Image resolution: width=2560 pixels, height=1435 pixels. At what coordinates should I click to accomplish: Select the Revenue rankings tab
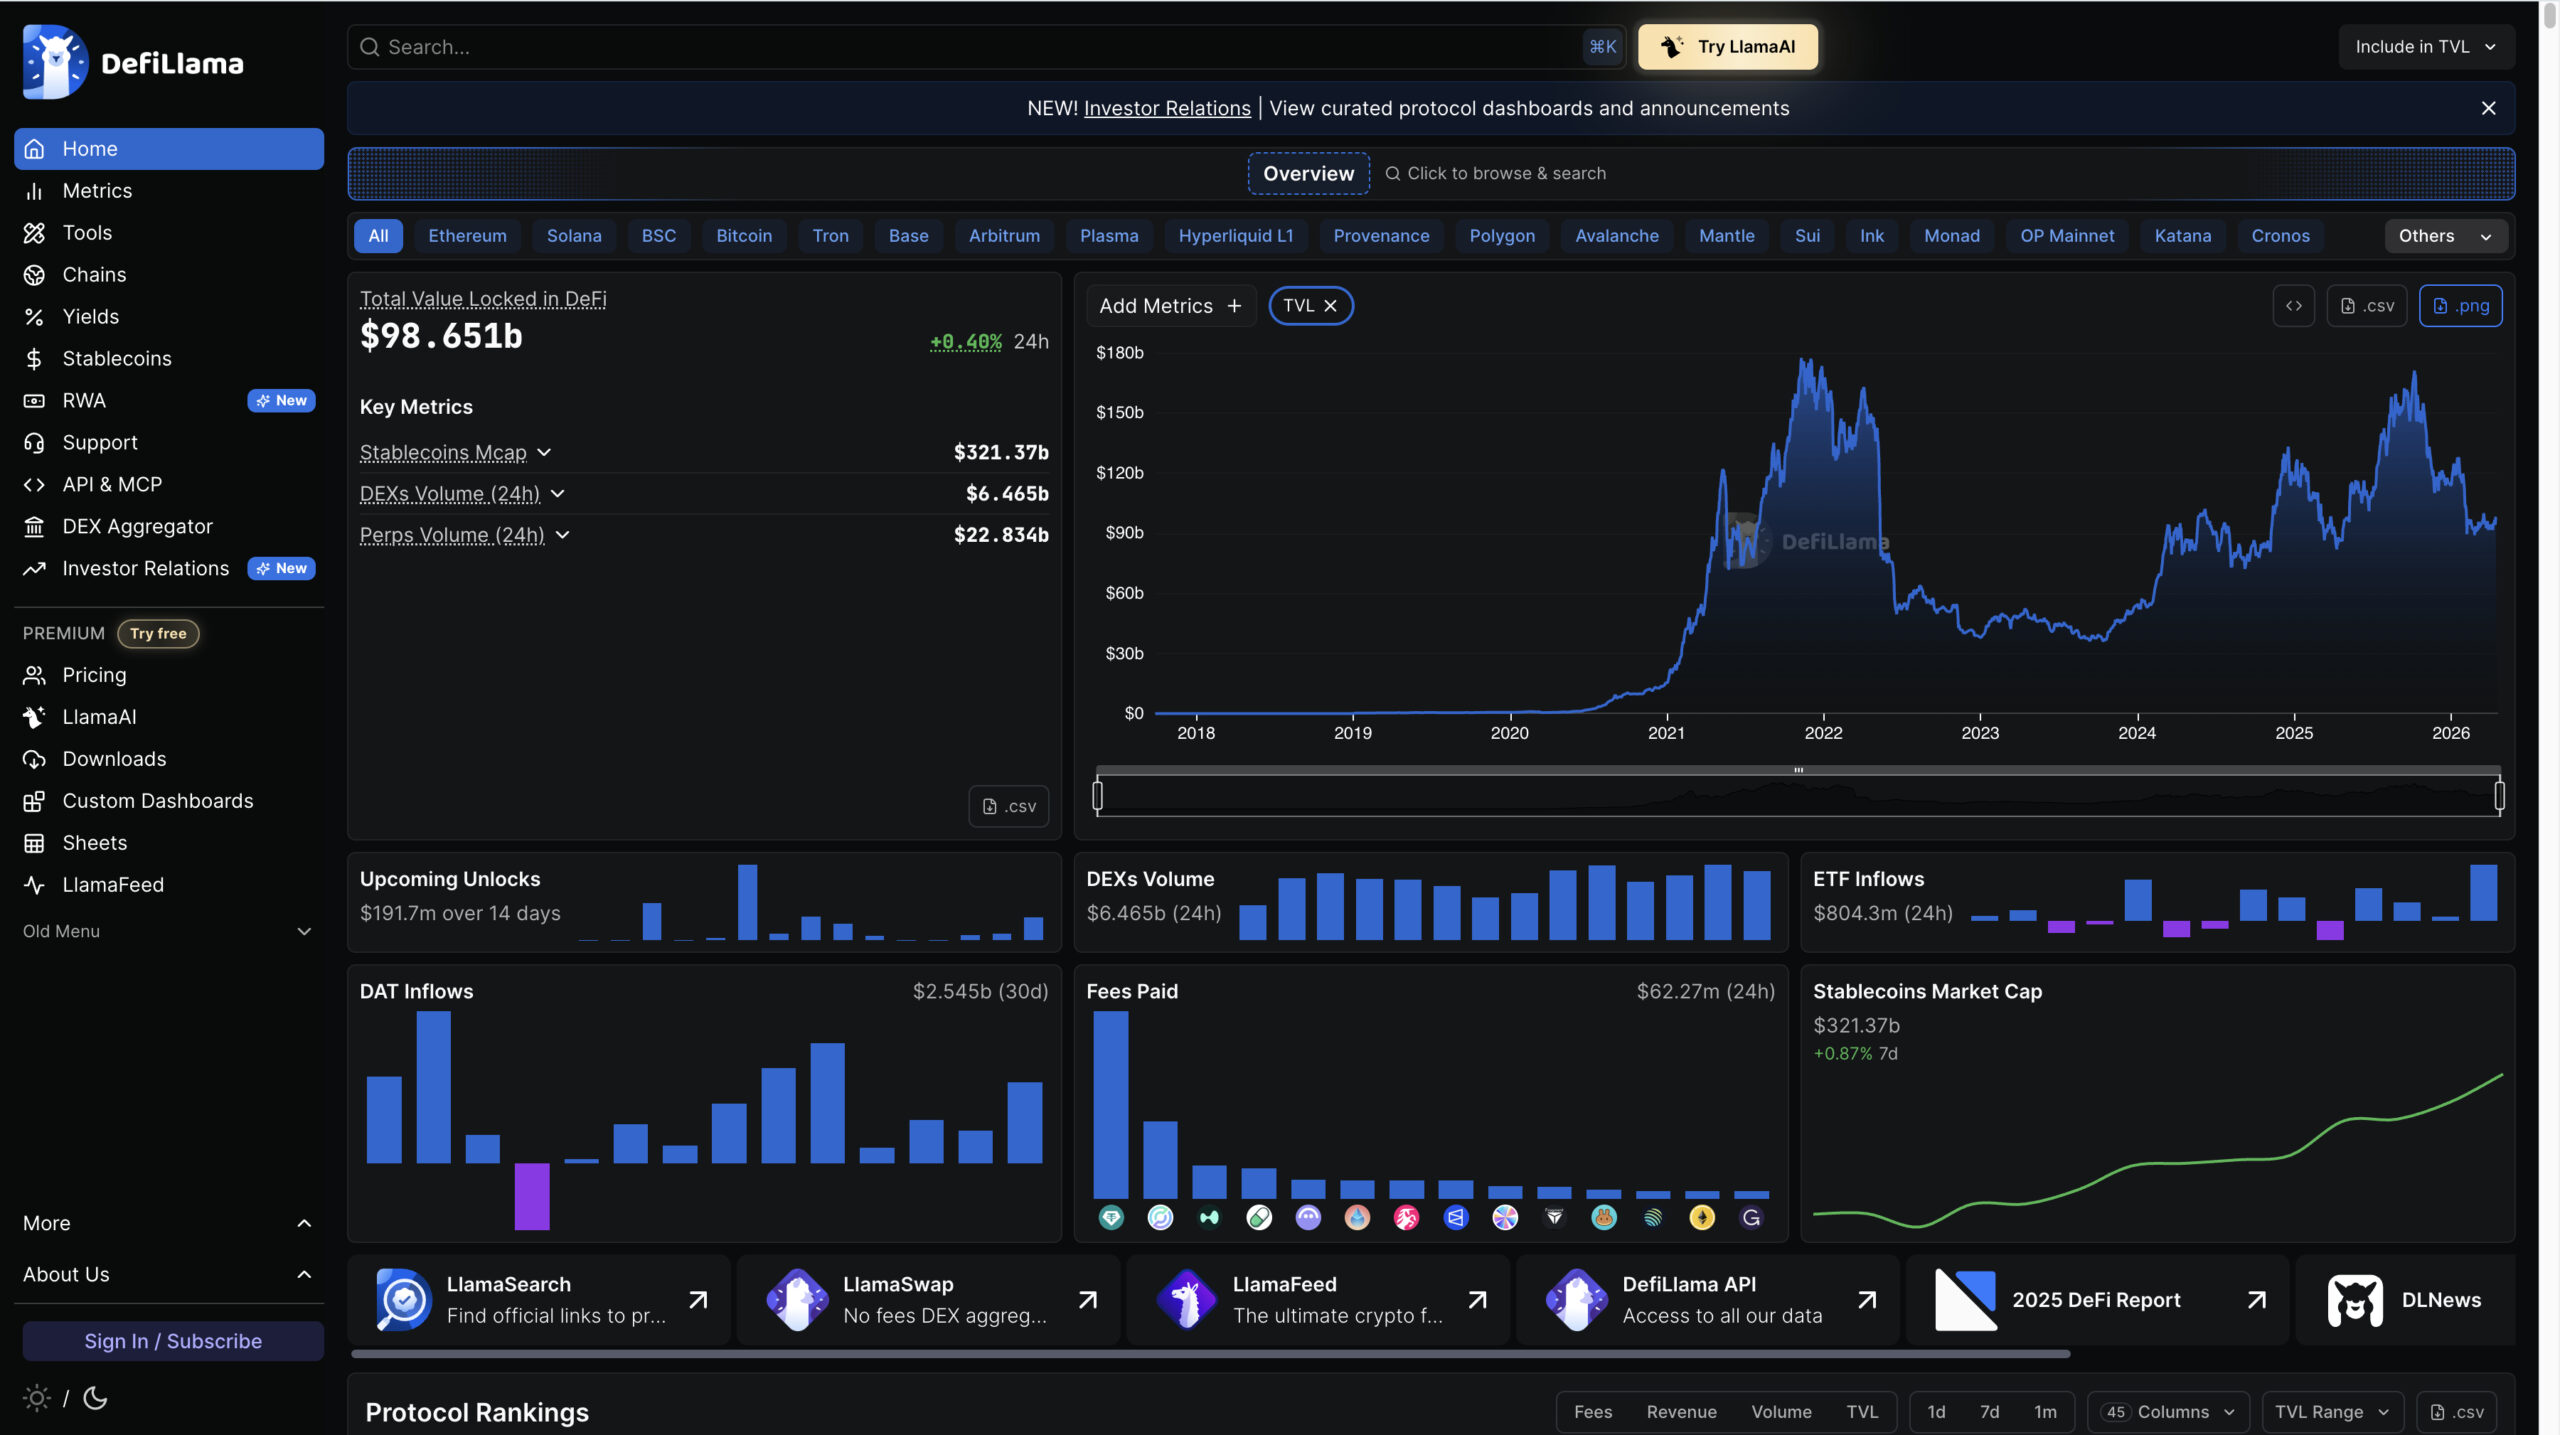click(1681, 1412)
